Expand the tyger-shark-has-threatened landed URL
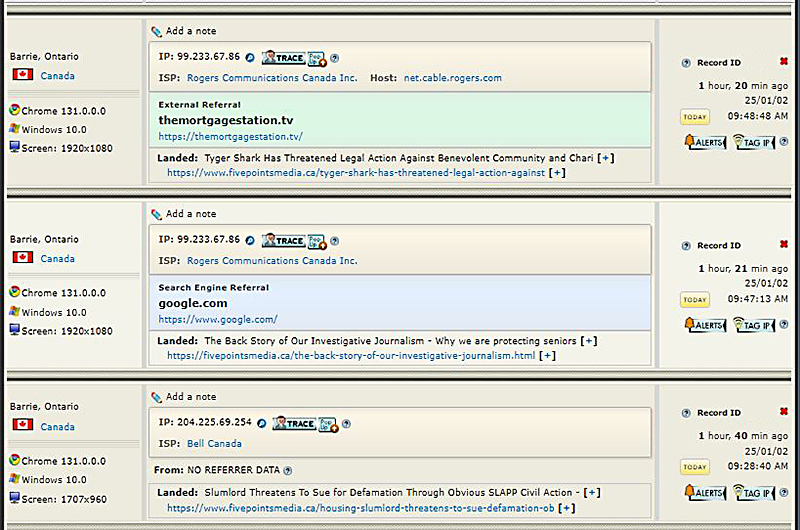Screen dimensions: 800x530 click(557, 173)
